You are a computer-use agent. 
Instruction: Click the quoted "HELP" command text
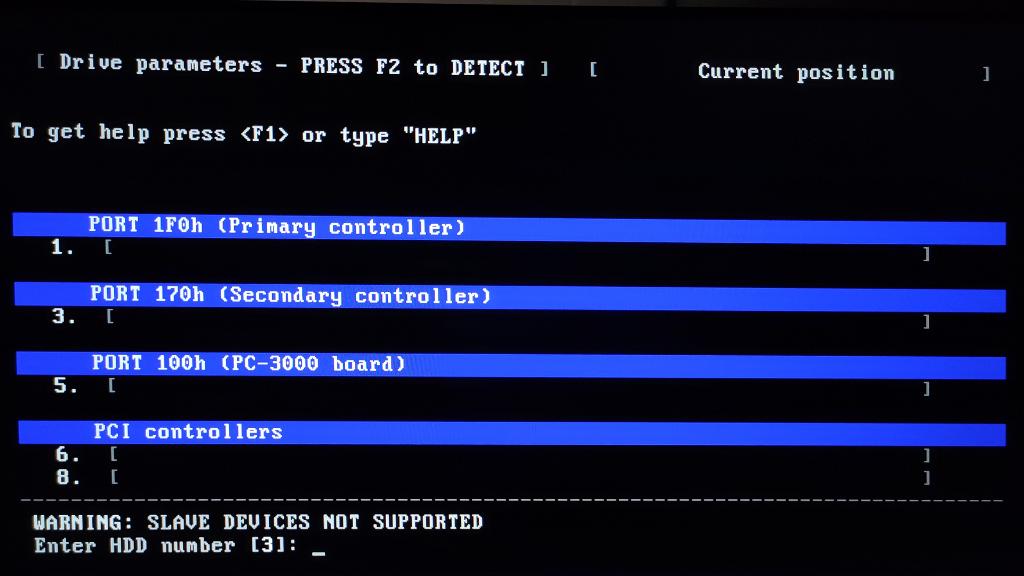439,135
